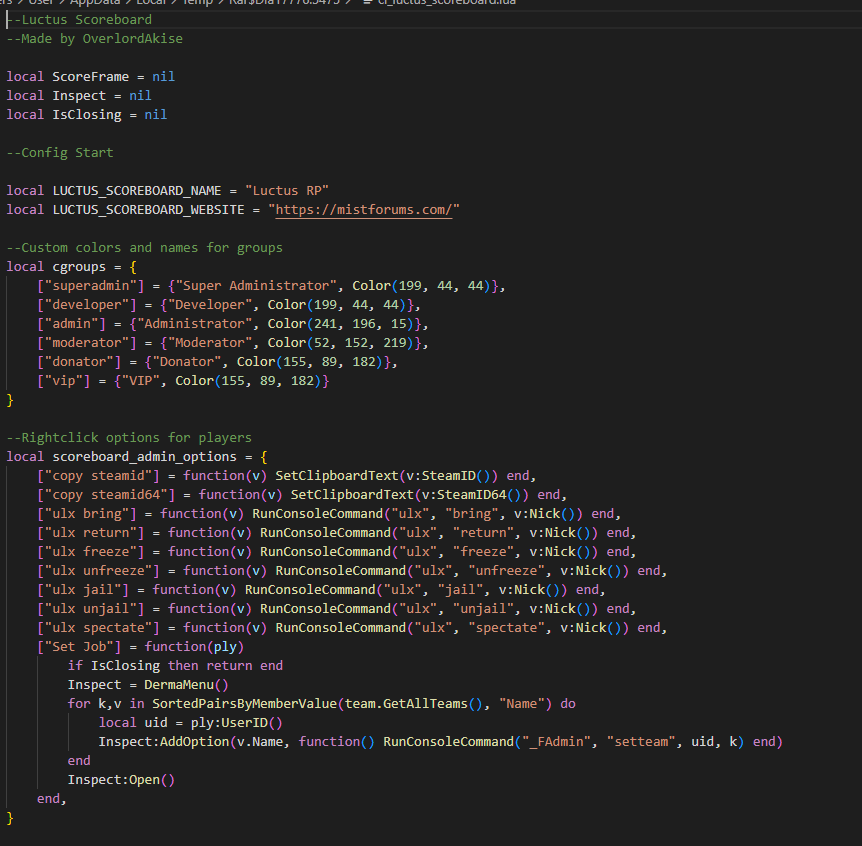Viewport: 862px width, 846px height.
Task: Click the "--Made by OverlordAkise" comment
Action: click(x=95, y=38)
